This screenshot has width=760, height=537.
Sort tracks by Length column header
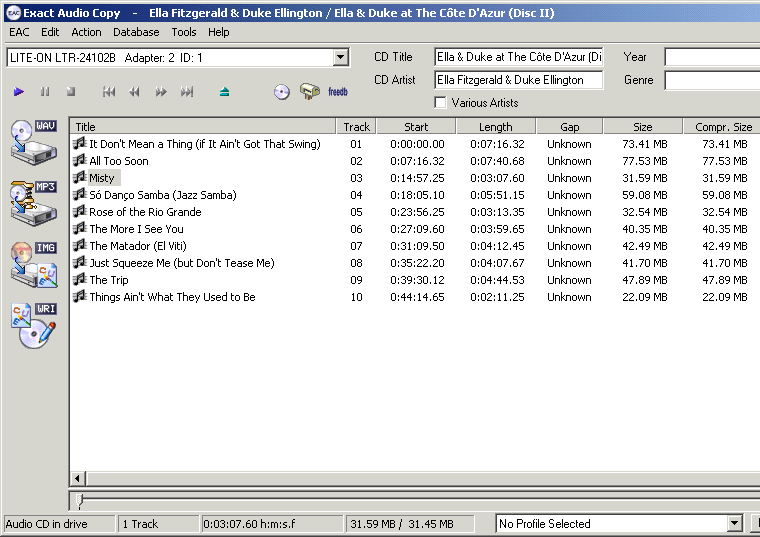coord(495,127)
